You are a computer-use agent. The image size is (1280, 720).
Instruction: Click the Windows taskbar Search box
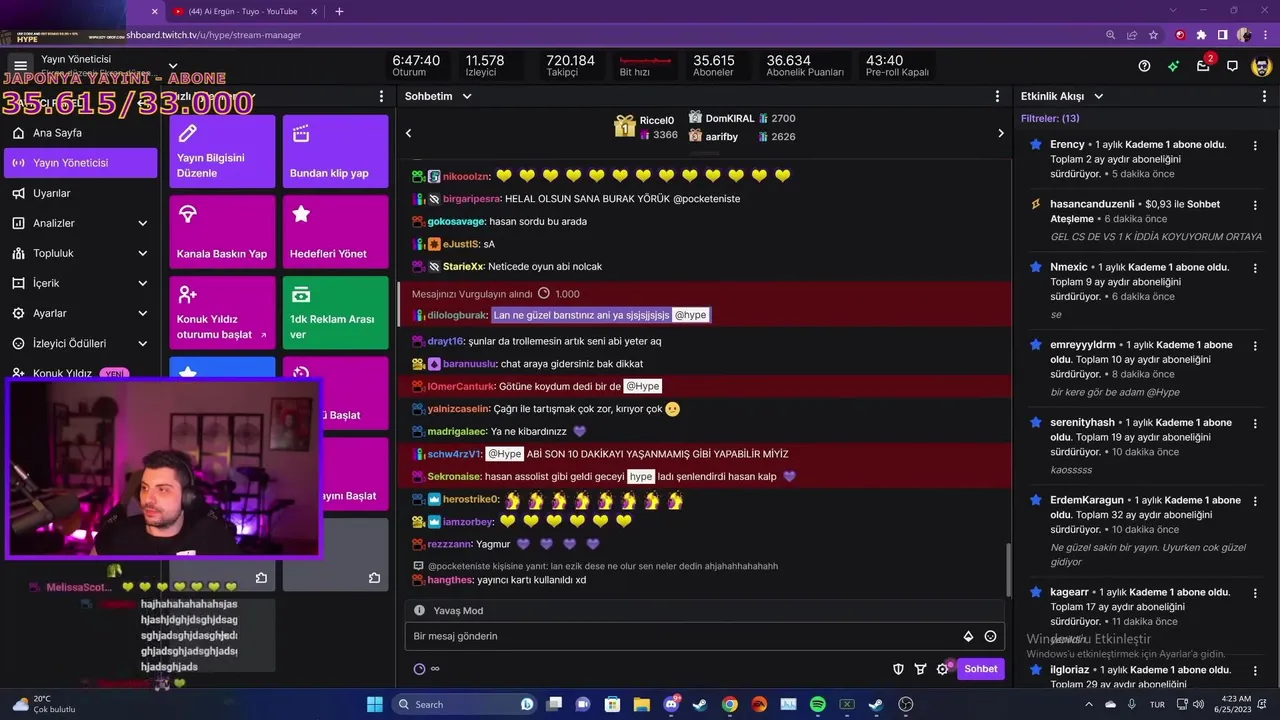coord(466,704)
